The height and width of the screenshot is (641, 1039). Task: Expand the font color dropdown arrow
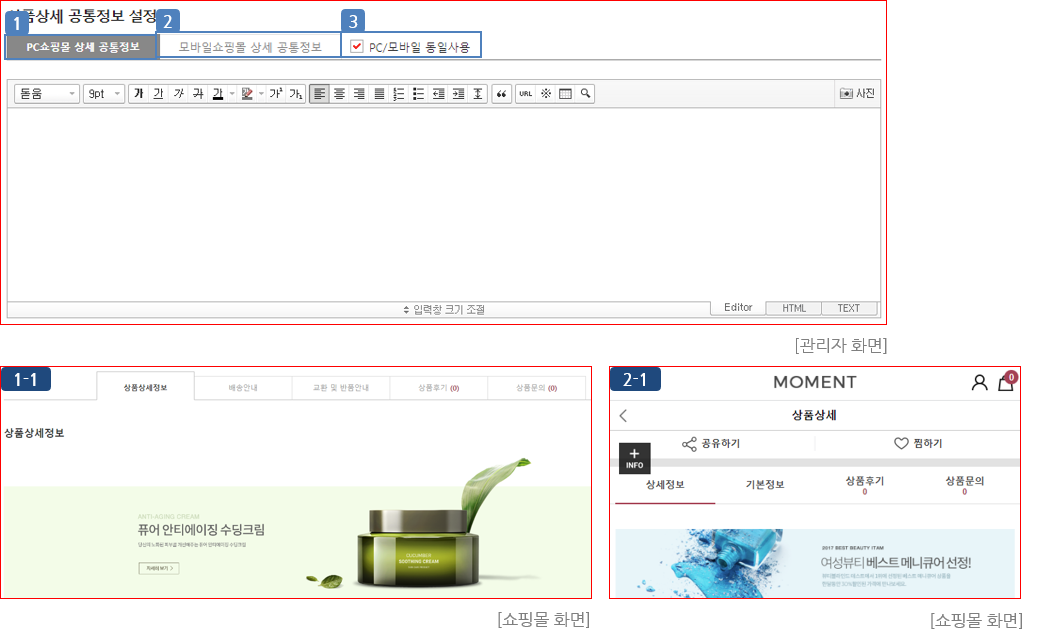(232, 94)
